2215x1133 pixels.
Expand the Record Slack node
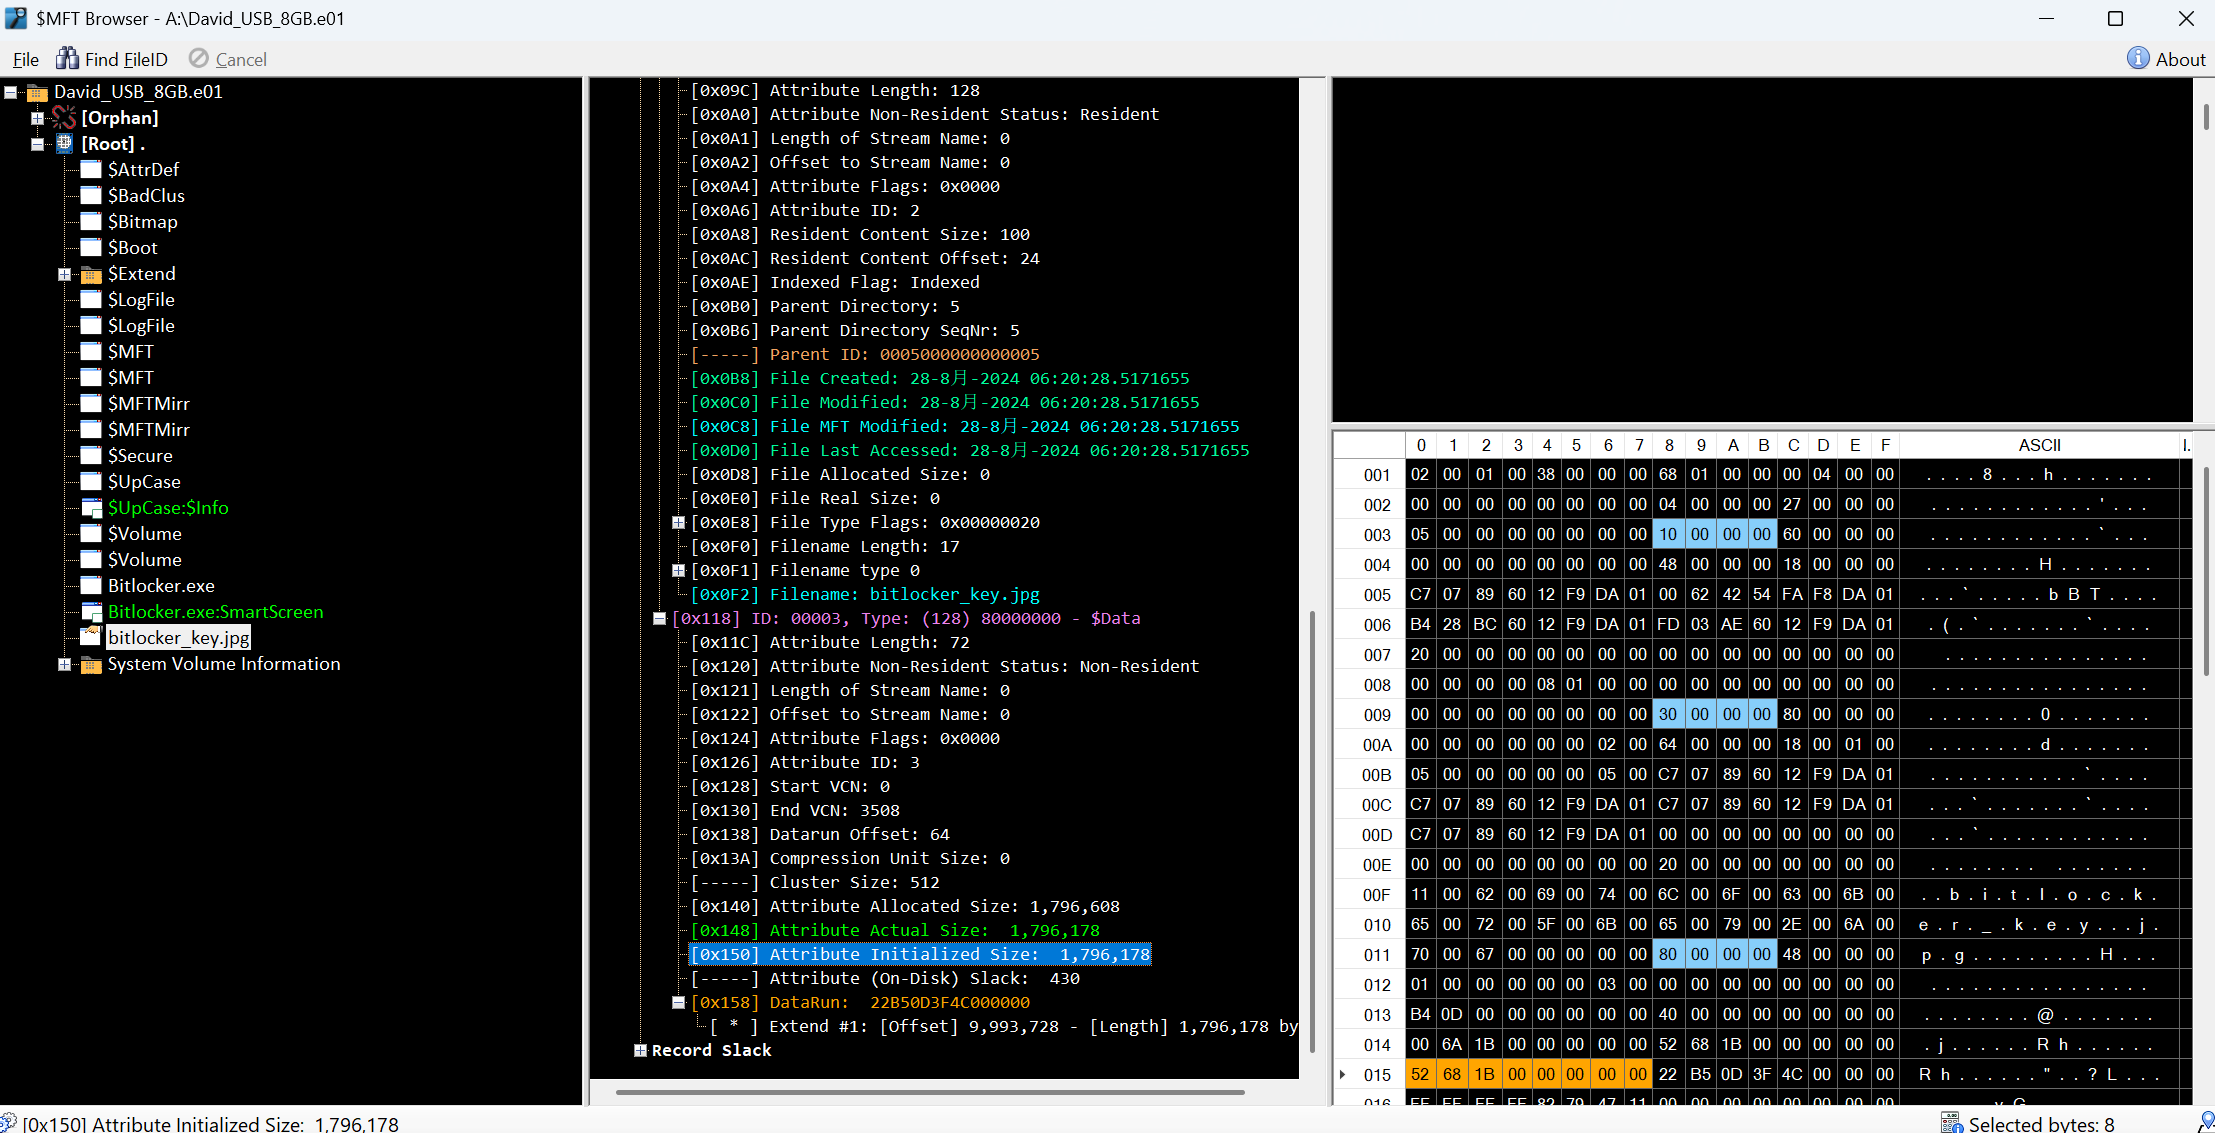pyautogui.click(x=640, y=1050)
